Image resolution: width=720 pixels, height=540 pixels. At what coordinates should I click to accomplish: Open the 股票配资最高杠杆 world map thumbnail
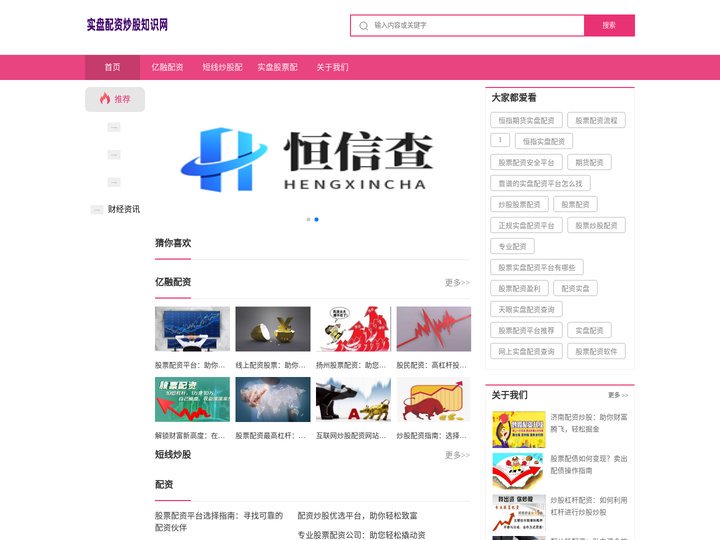273,399
